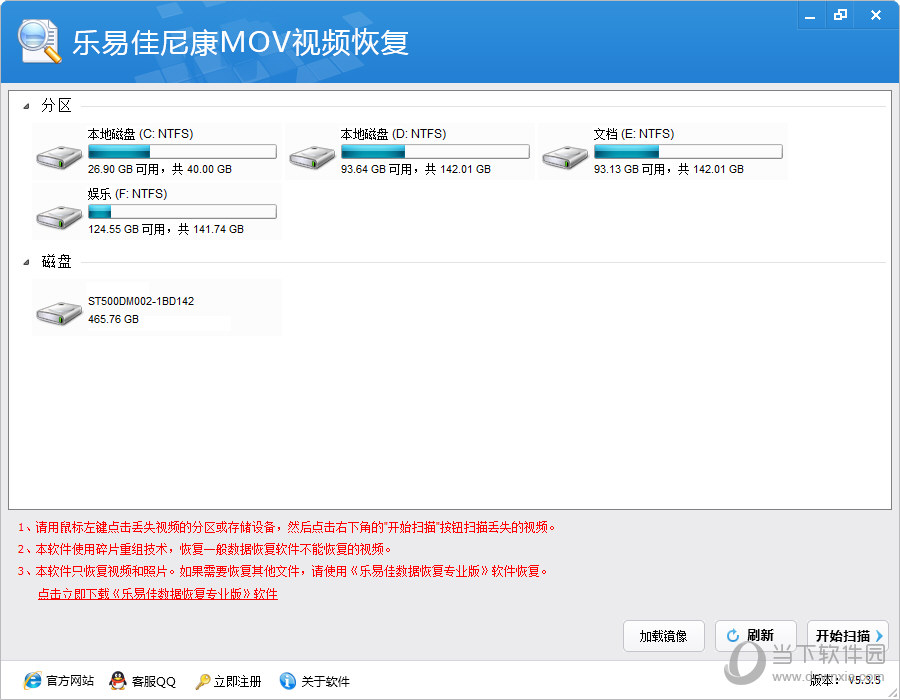900x700 pixels.
Task: Click the Internet Explorer icon for 官方网站
Action: pos(33,680)
